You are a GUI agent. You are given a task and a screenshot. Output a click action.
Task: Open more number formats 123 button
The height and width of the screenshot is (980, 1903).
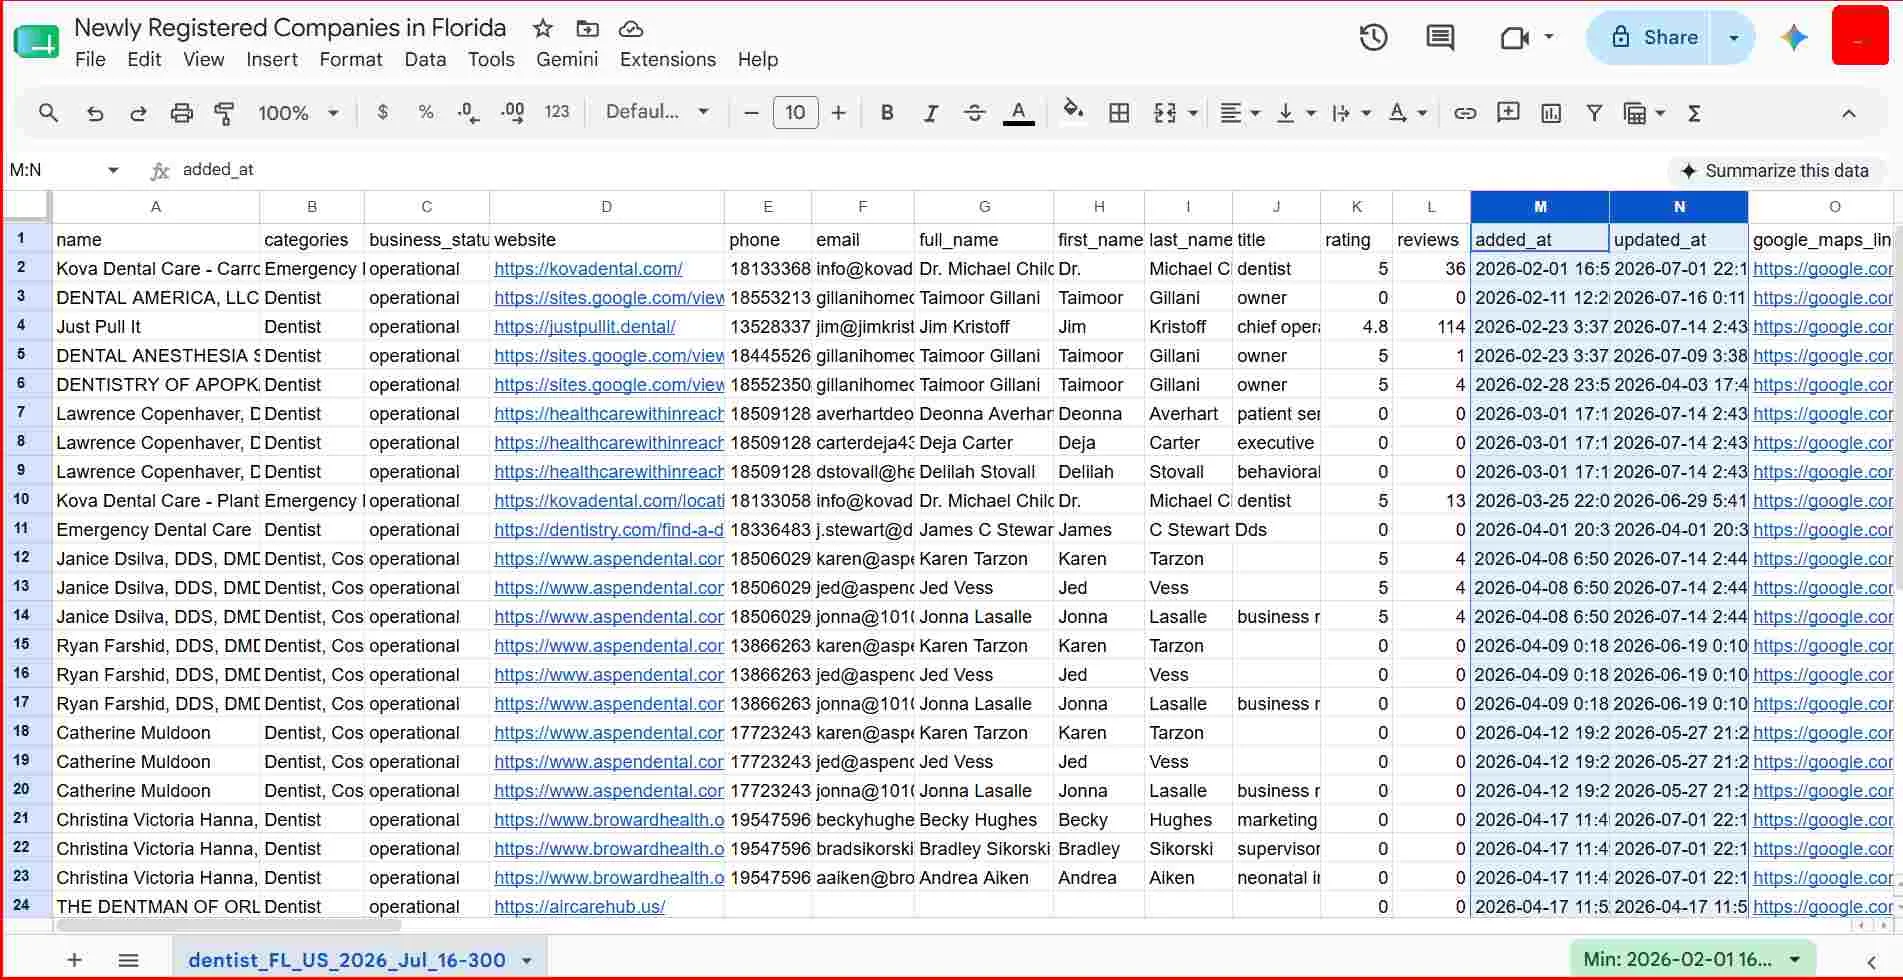point(557,112)
